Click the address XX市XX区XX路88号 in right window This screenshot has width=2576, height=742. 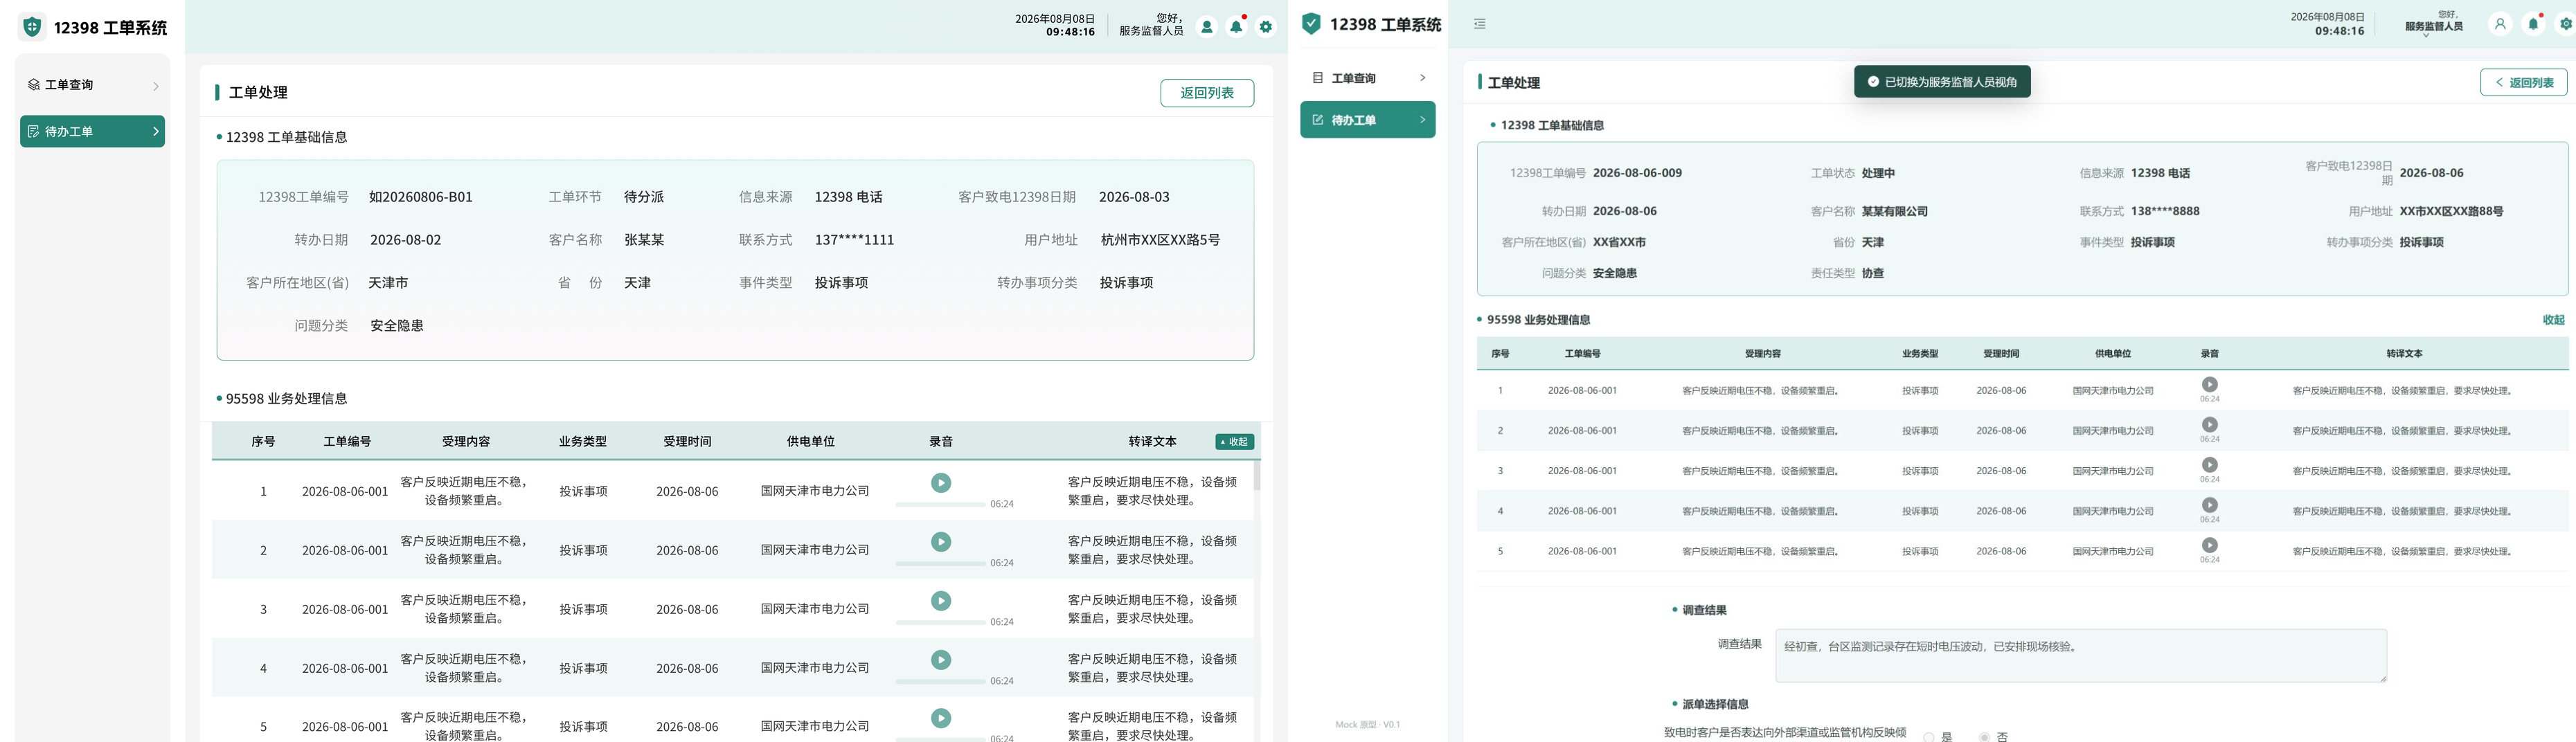(2451, 211)
